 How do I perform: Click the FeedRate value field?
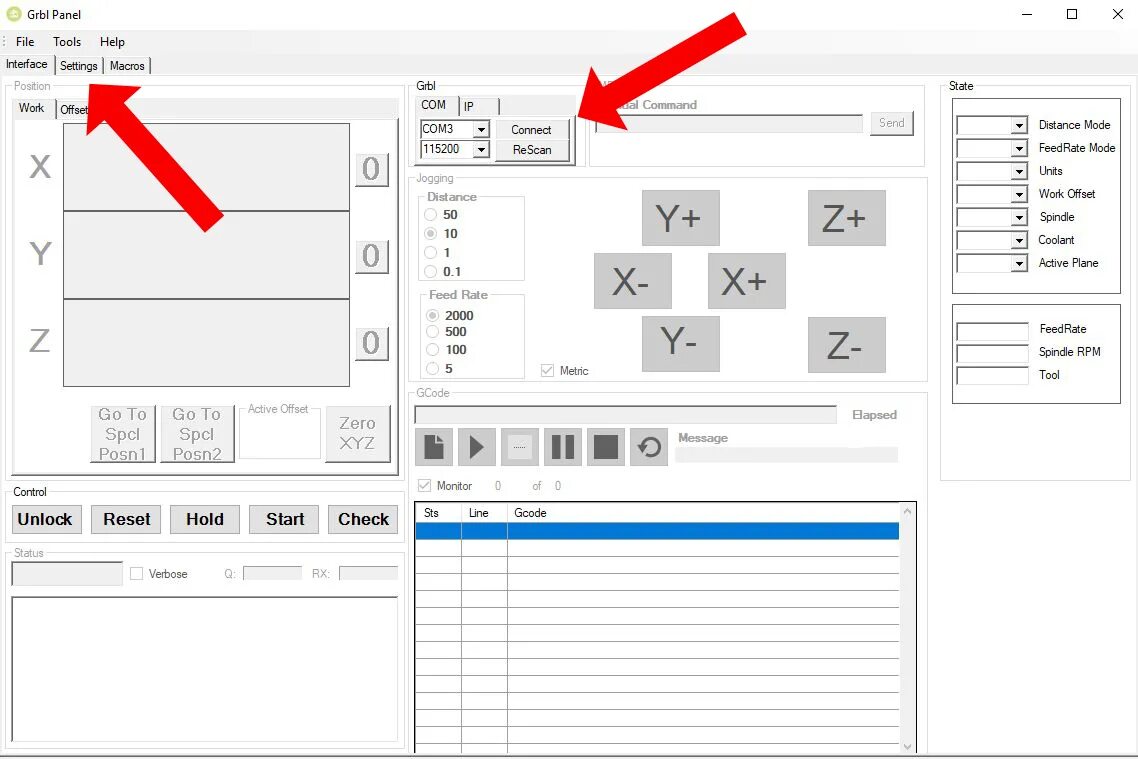click(x=992, y=331)
